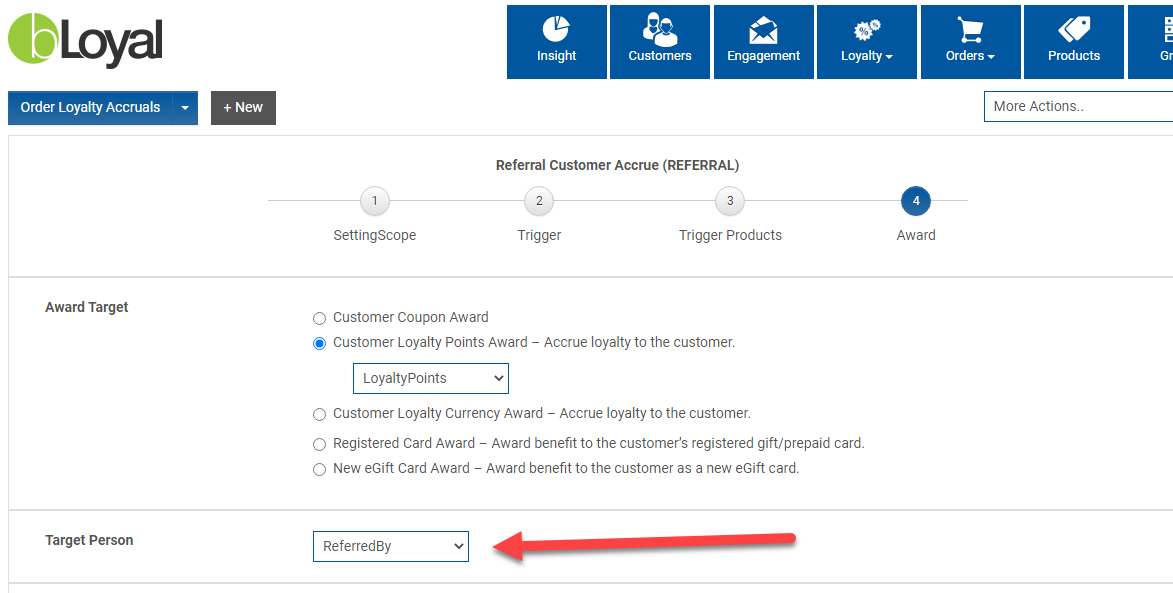Expand the ReferredBy Target Person dropdown
This screenshot has height=593, width=1173.
click(390, 546)
